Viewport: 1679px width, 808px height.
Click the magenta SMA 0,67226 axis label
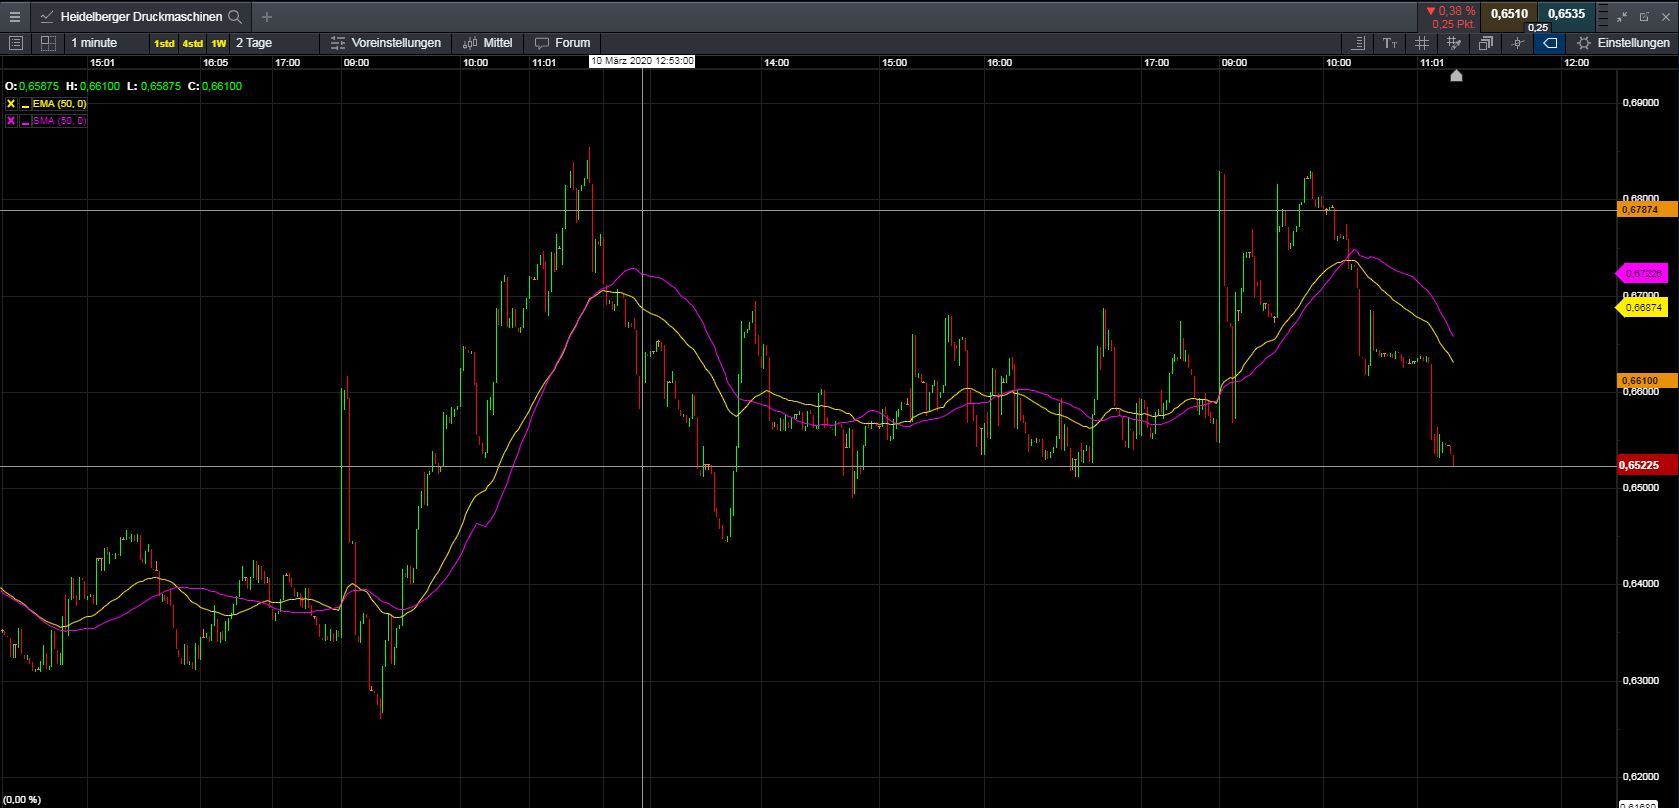click(x=1642, y=273)
